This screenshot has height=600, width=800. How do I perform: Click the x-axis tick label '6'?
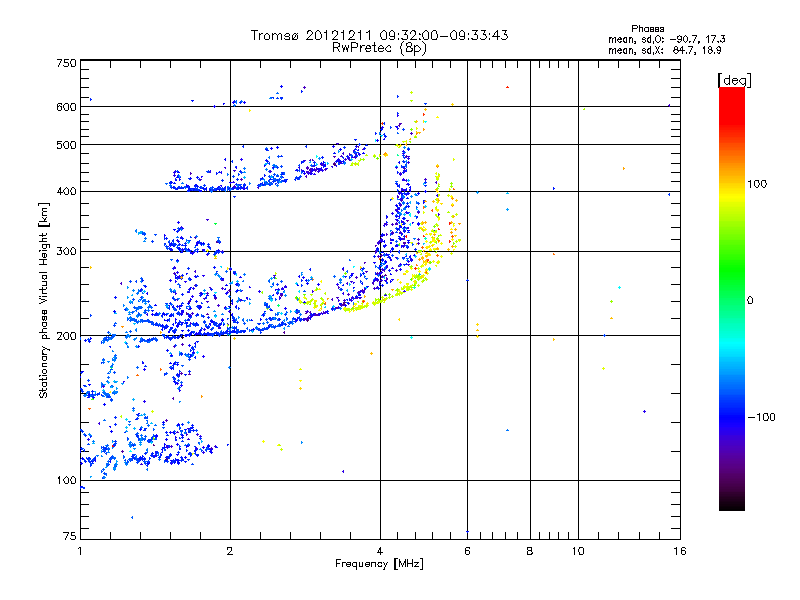[x=467, y=551]
